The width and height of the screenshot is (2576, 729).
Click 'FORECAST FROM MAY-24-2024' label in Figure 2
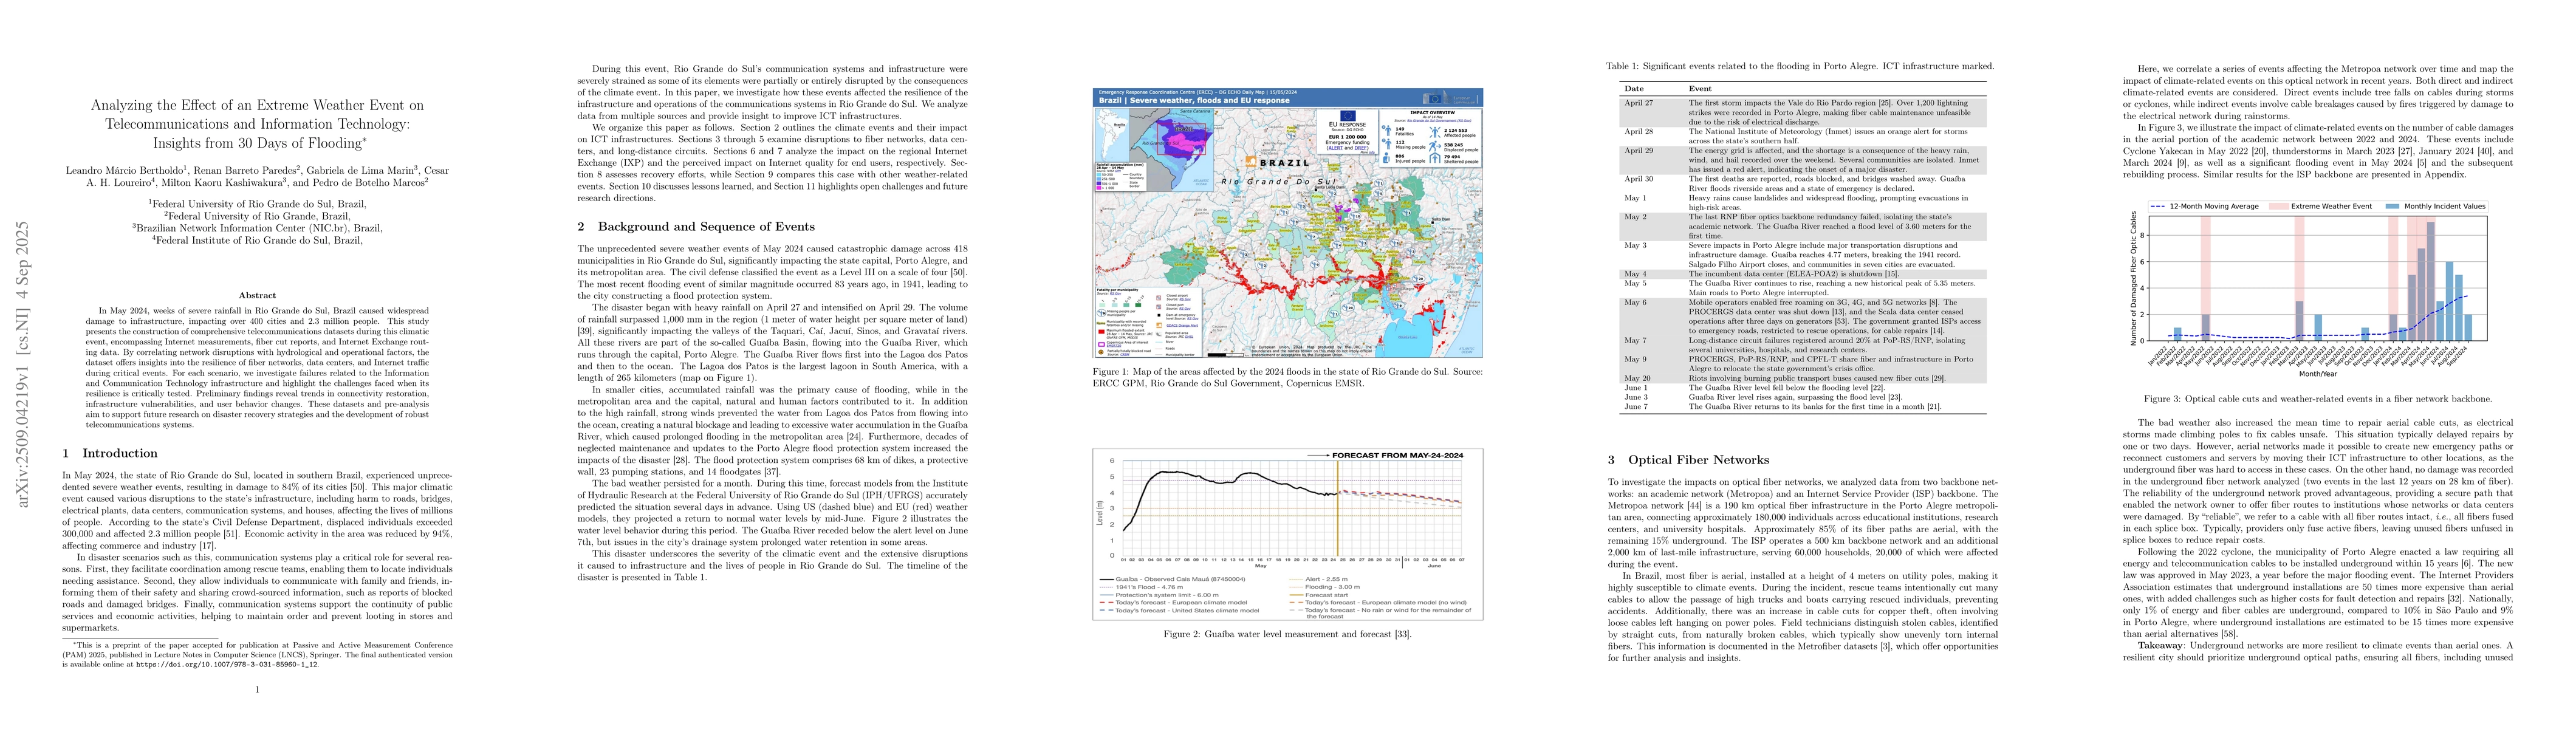click(x=1397, y=455)
